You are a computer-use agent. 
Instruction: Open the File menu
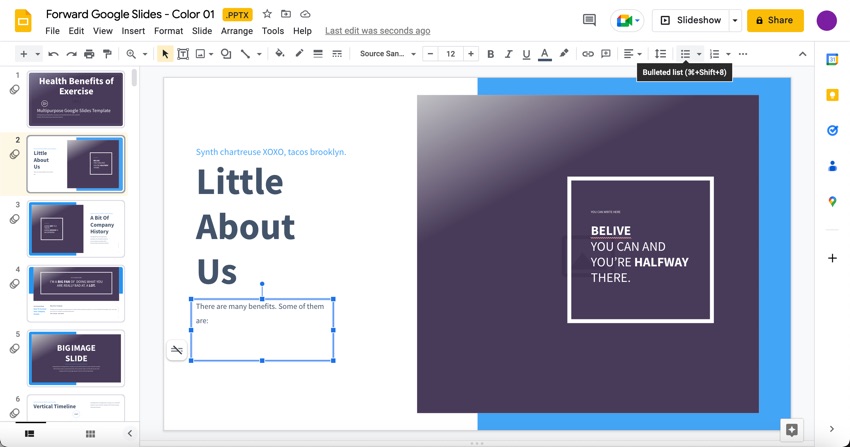coord(53,31)
